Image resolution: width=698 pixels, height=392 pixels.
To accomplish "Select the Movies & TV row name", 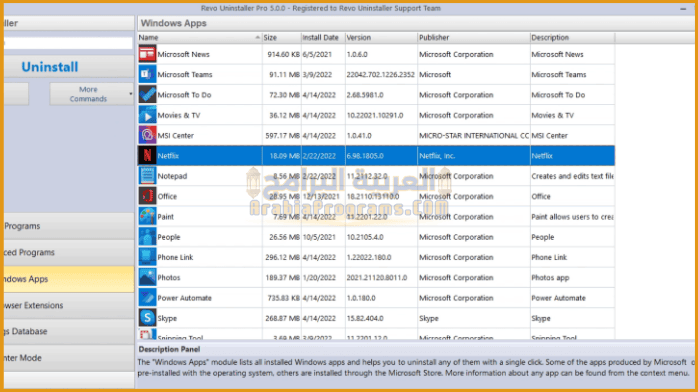I will (179, 115).
